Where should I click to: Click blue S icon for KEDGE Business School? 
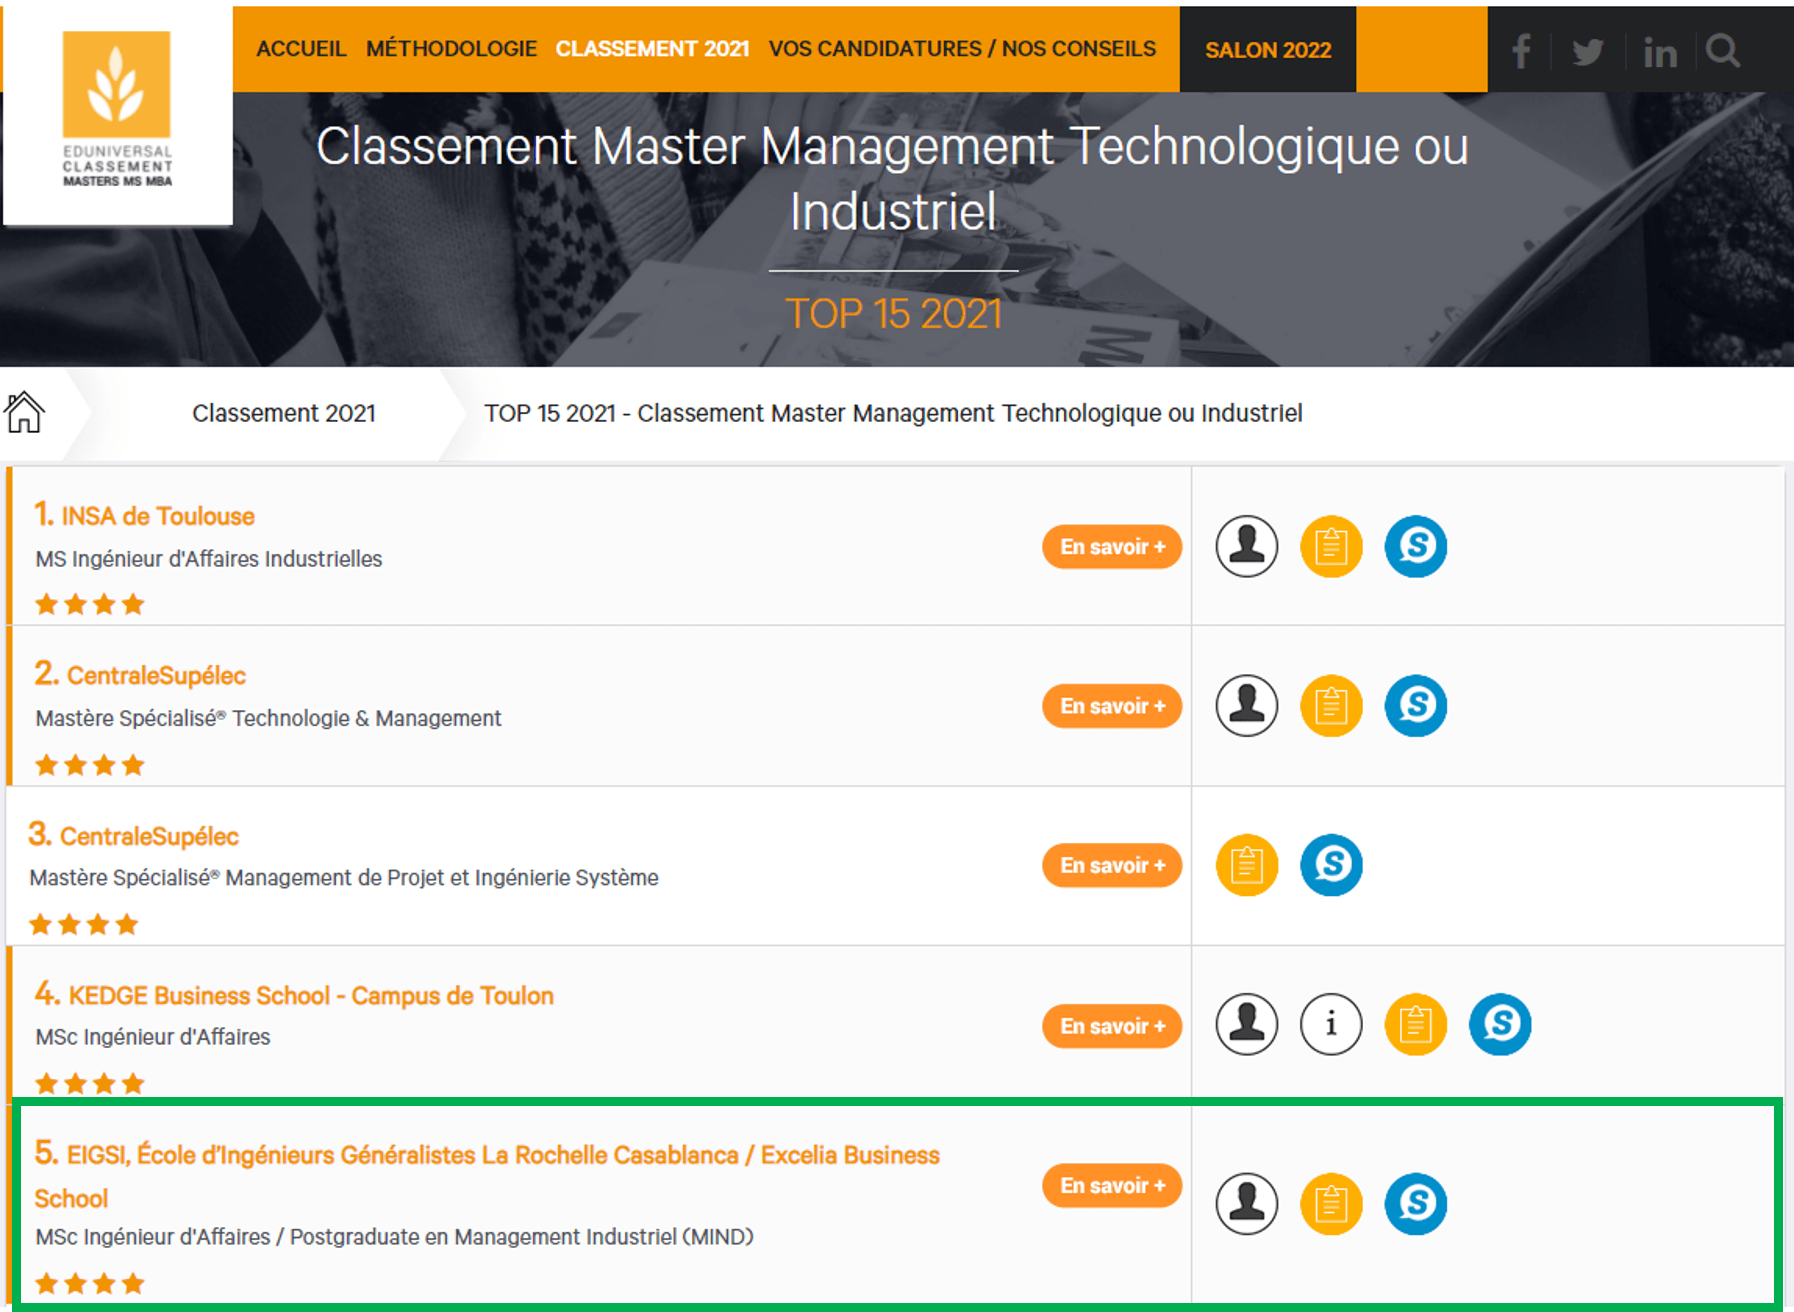click(x=1500, y=1024)
